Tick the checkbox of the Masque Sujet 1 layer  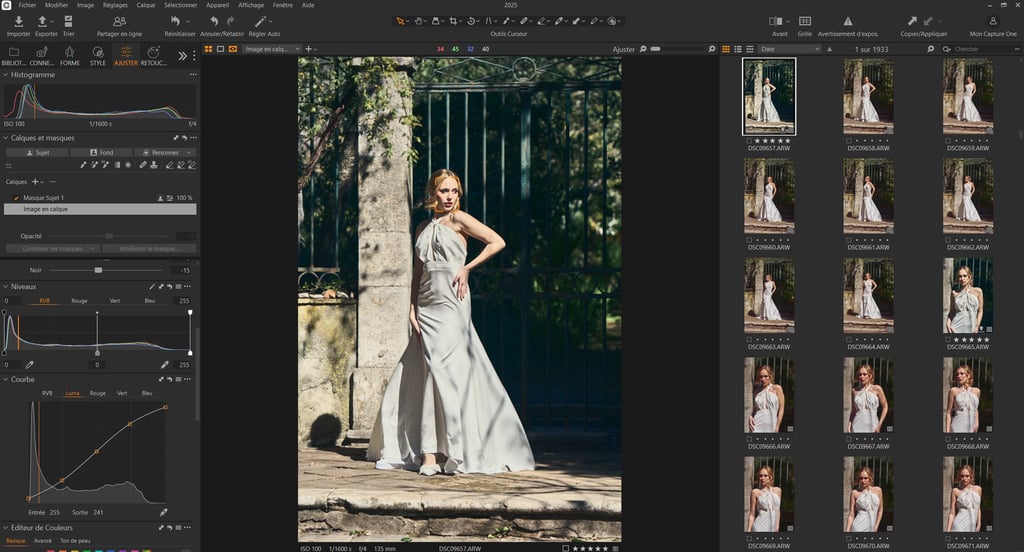pos(17,198)
